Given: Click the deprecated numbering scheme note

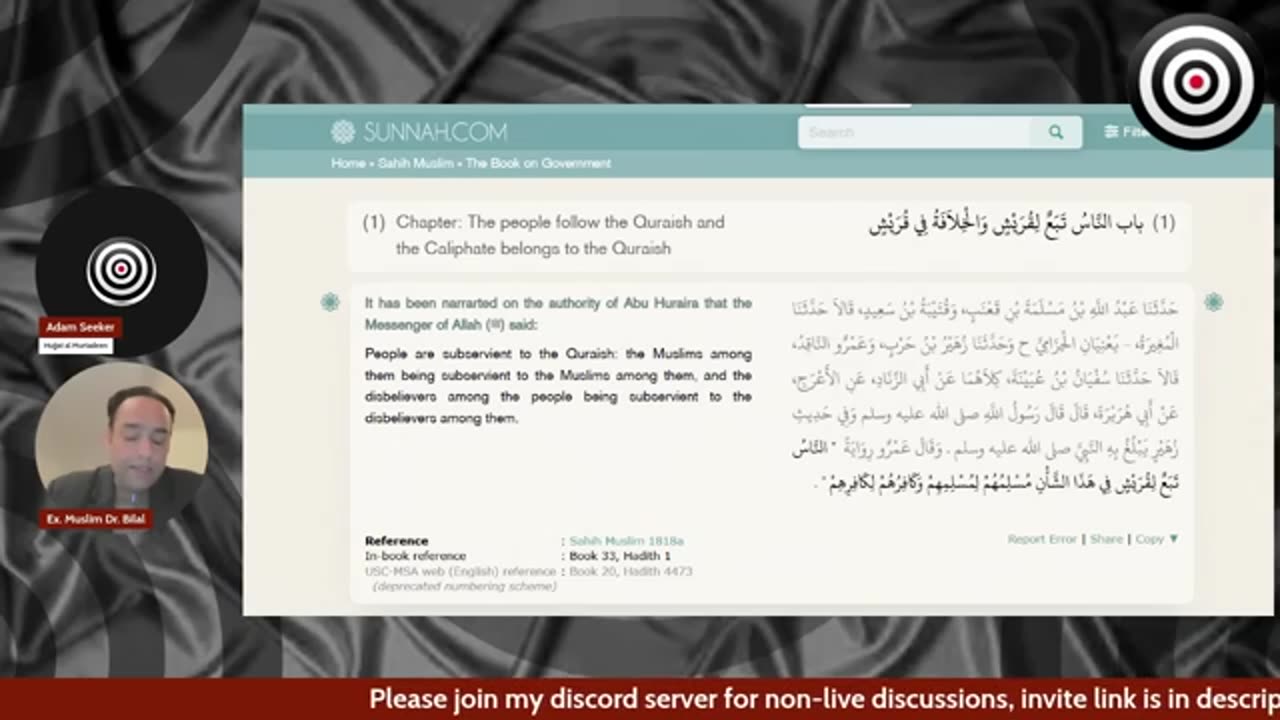Looking at the screenshot, I should pyautogui.click(x=464, y=586).
